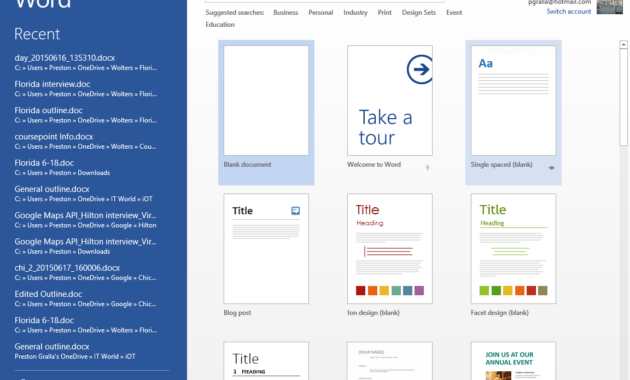The width and height of the screenshot is (630, 380).
Task: Select Design Sets suggested search
Action: [419, 12]
